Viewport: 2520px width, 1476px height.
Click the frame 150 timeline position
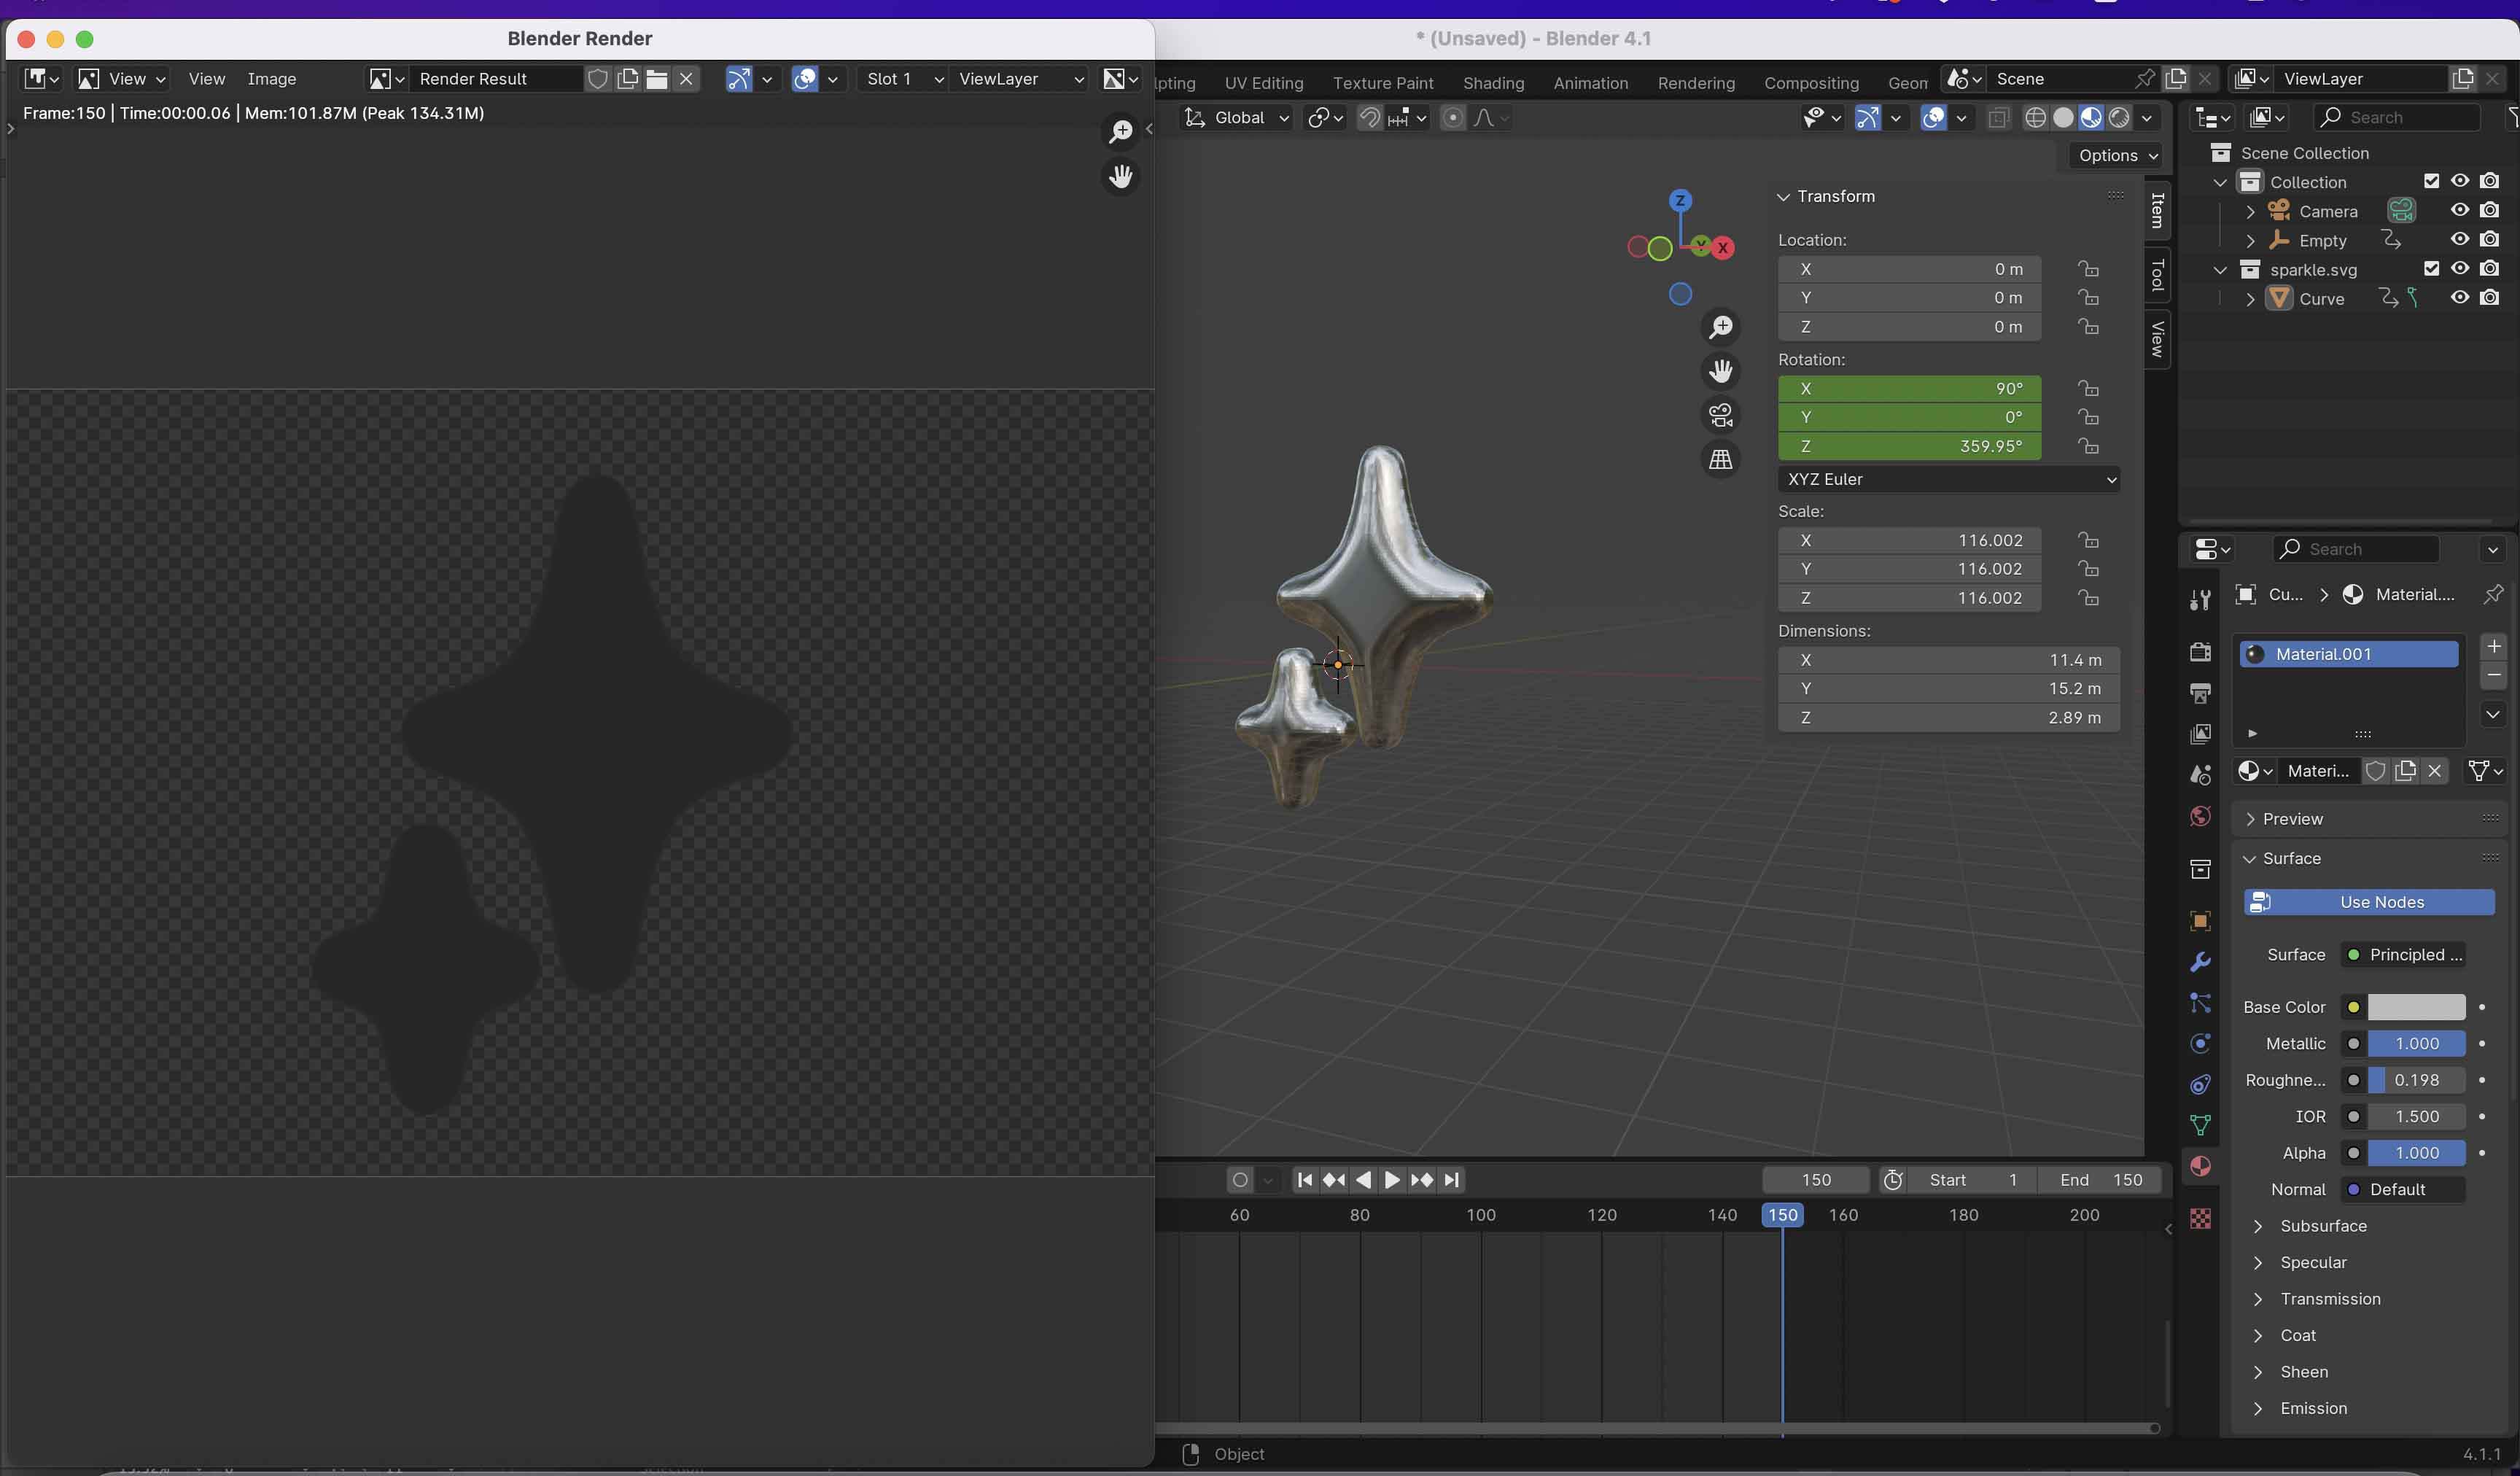(x=1781, y=1214)
